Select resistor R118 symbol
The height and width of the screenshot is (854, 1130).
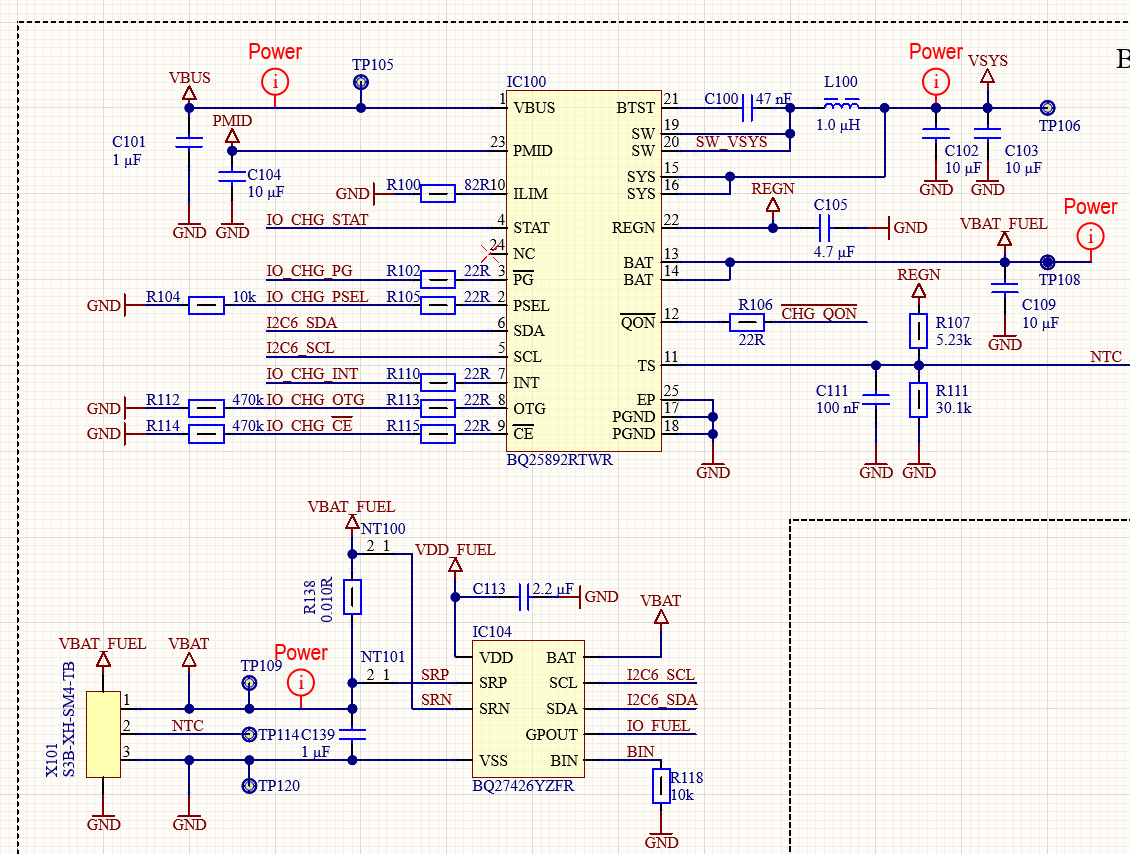(x=661, y=786)
